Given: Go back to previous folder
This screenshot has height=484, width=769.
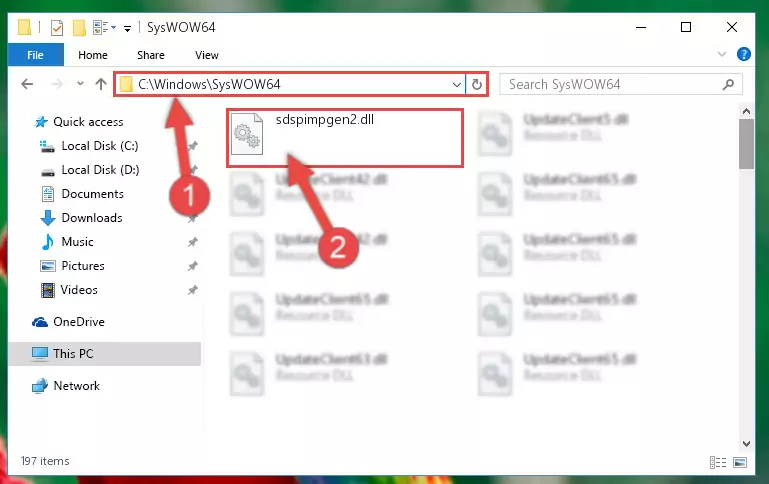Looking at the screenshot, I should point(27,84).
